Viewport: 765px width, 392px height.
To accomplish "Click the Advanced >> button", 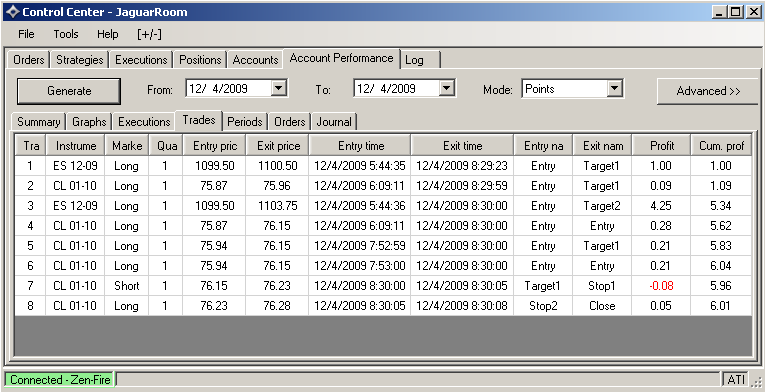I will tap(708, 91).
